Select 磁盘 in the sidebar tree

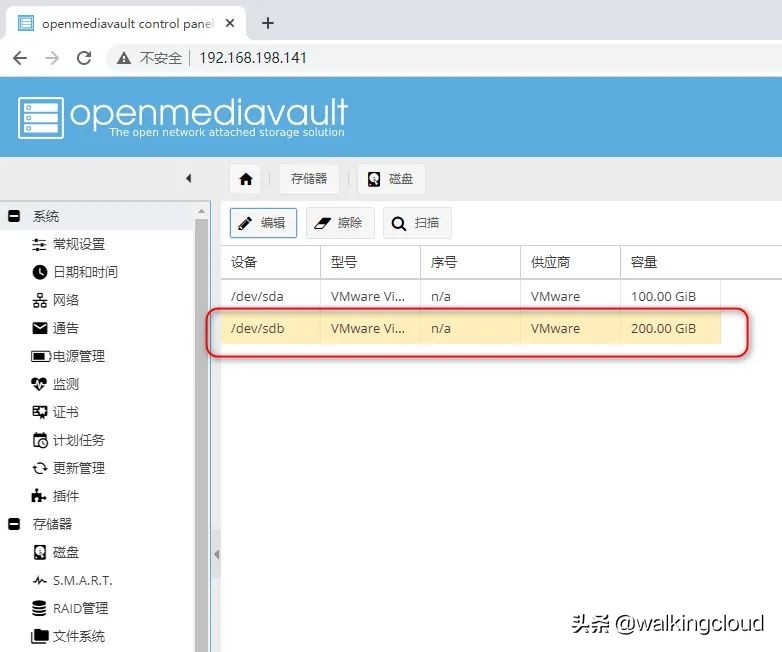66,552
